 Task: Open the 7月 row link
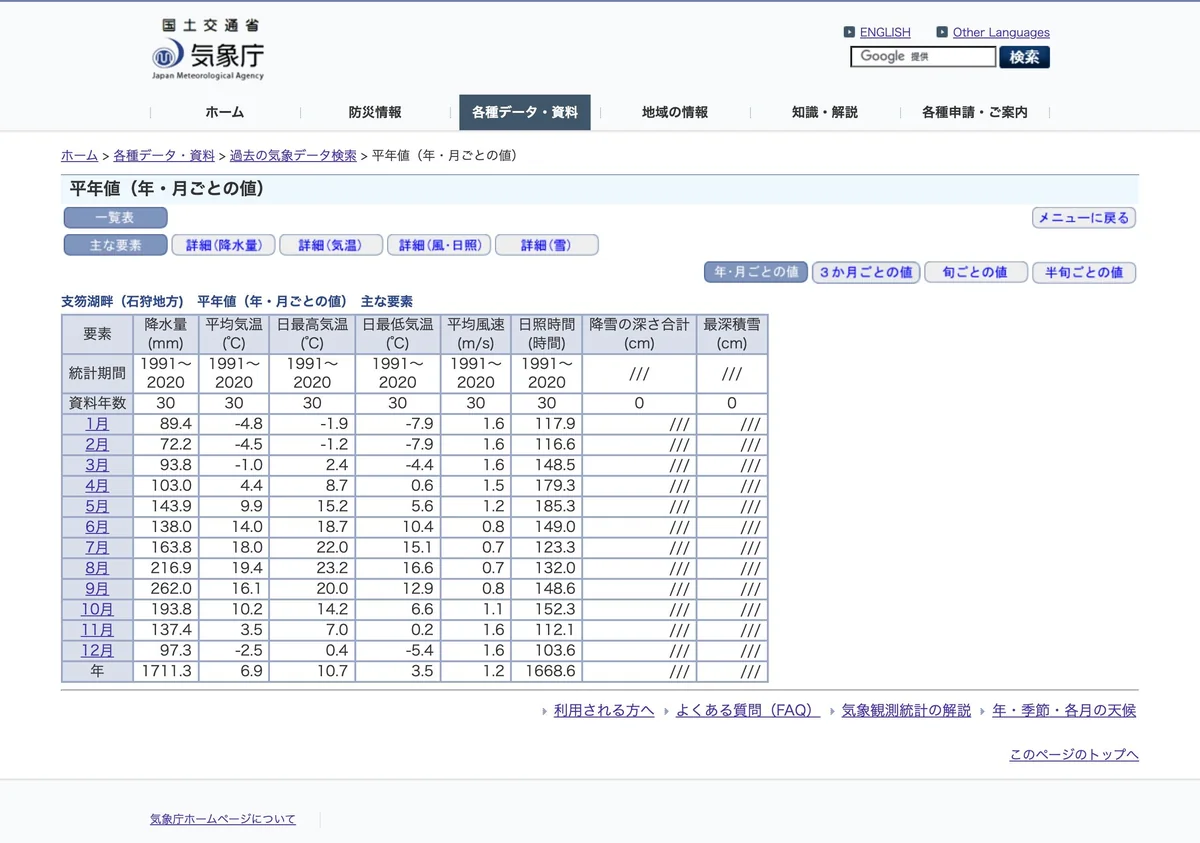pos(97,548)
